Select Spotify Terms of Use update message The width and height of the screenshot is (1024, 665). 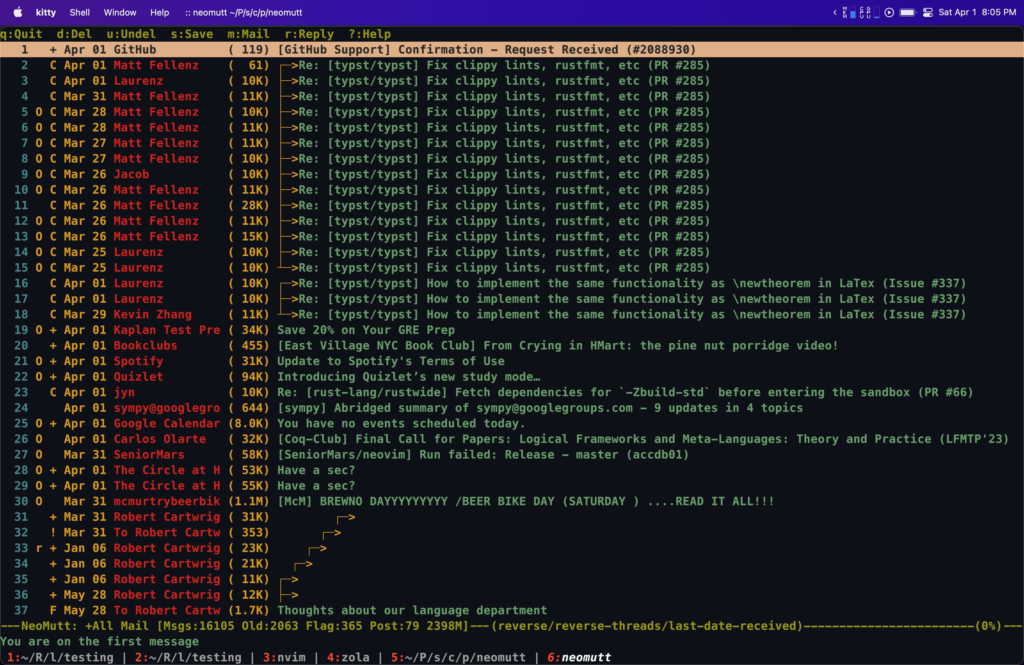click(x=512, y=361)
